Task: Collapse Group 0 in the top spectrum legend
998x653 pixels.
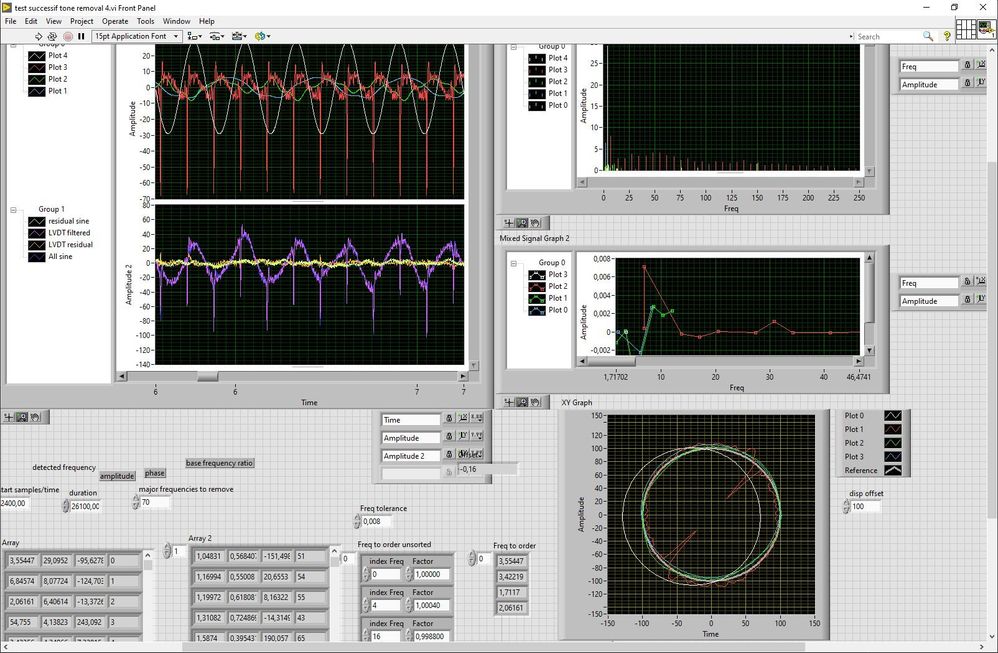Action: click(x=514, y=47)
